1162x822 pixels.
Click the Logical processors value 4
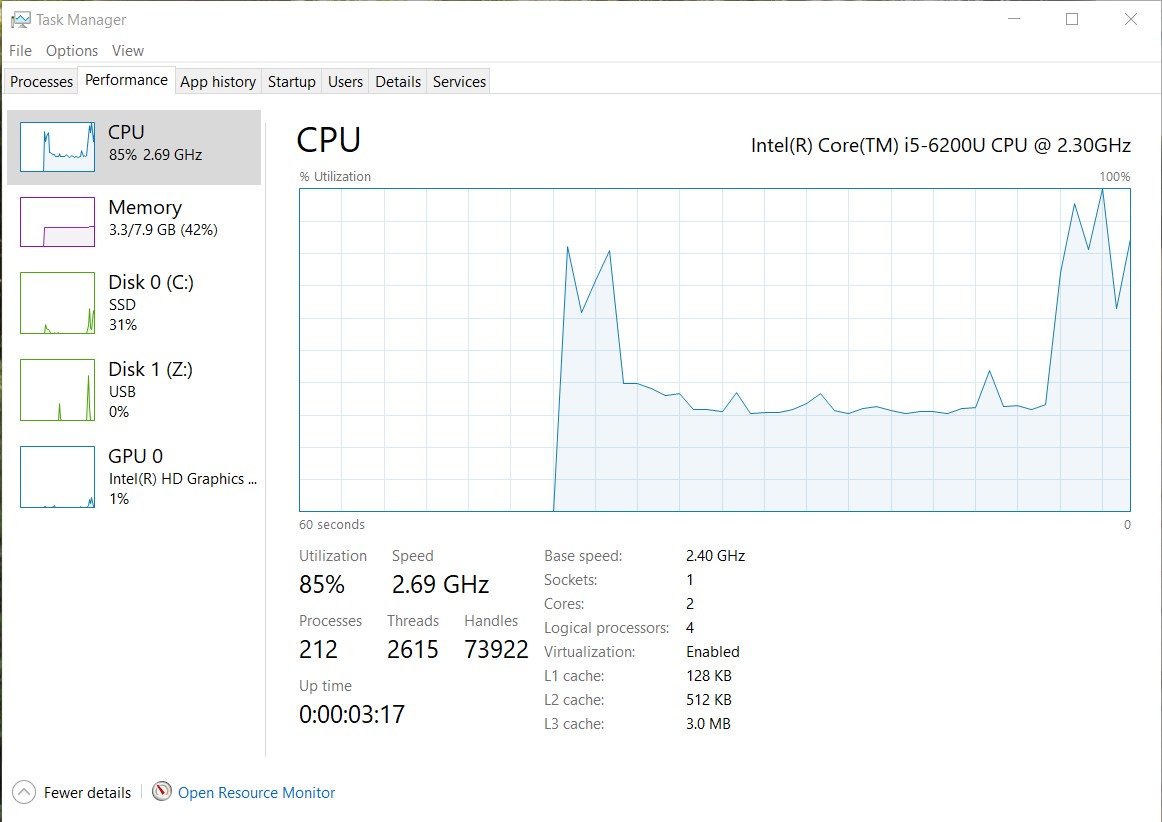690,628
